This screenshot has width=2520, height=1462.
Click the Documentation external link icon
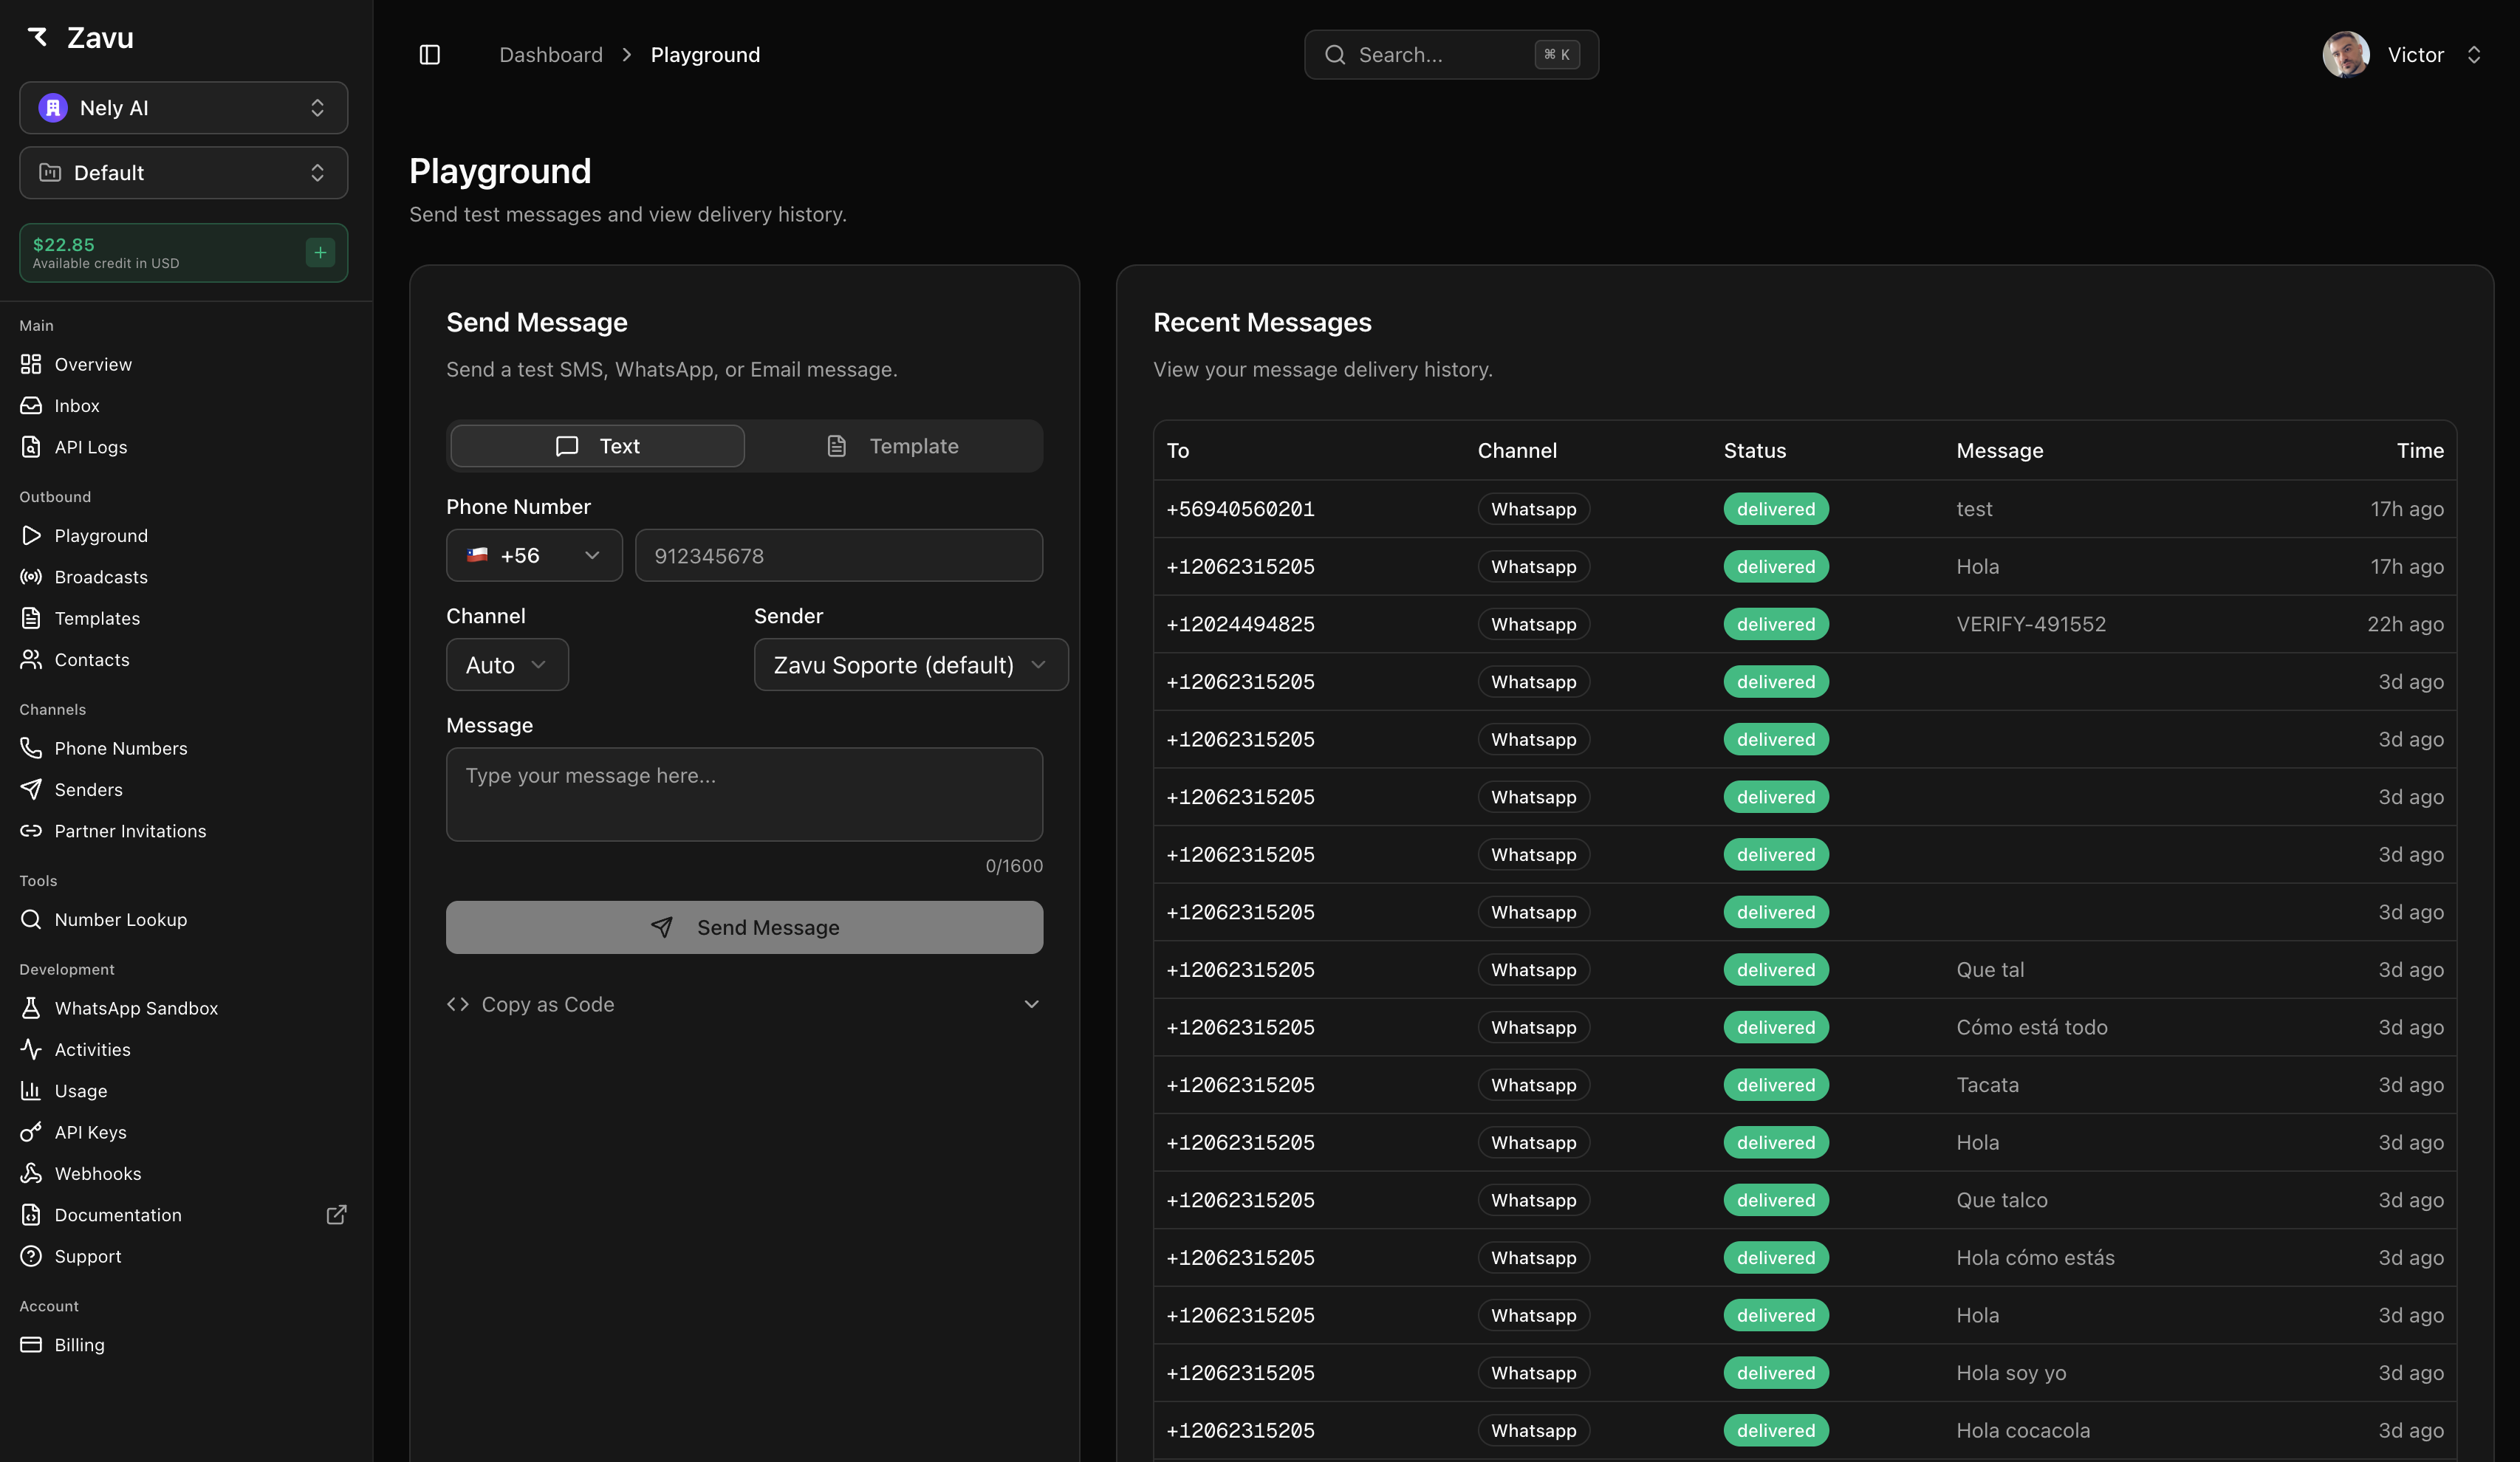click(336, 1215)
